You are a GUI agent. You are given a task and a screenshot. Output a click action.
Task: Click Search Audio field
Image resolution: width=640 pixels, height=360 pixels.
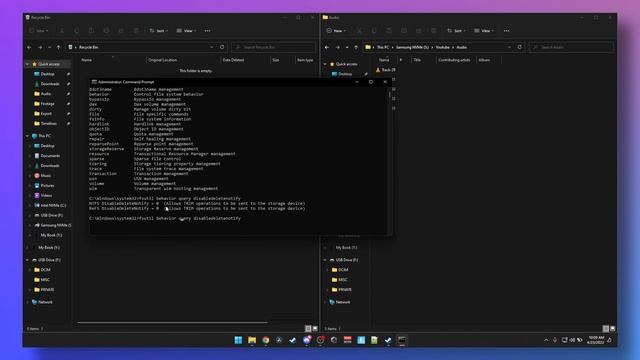tap(571, 47)
